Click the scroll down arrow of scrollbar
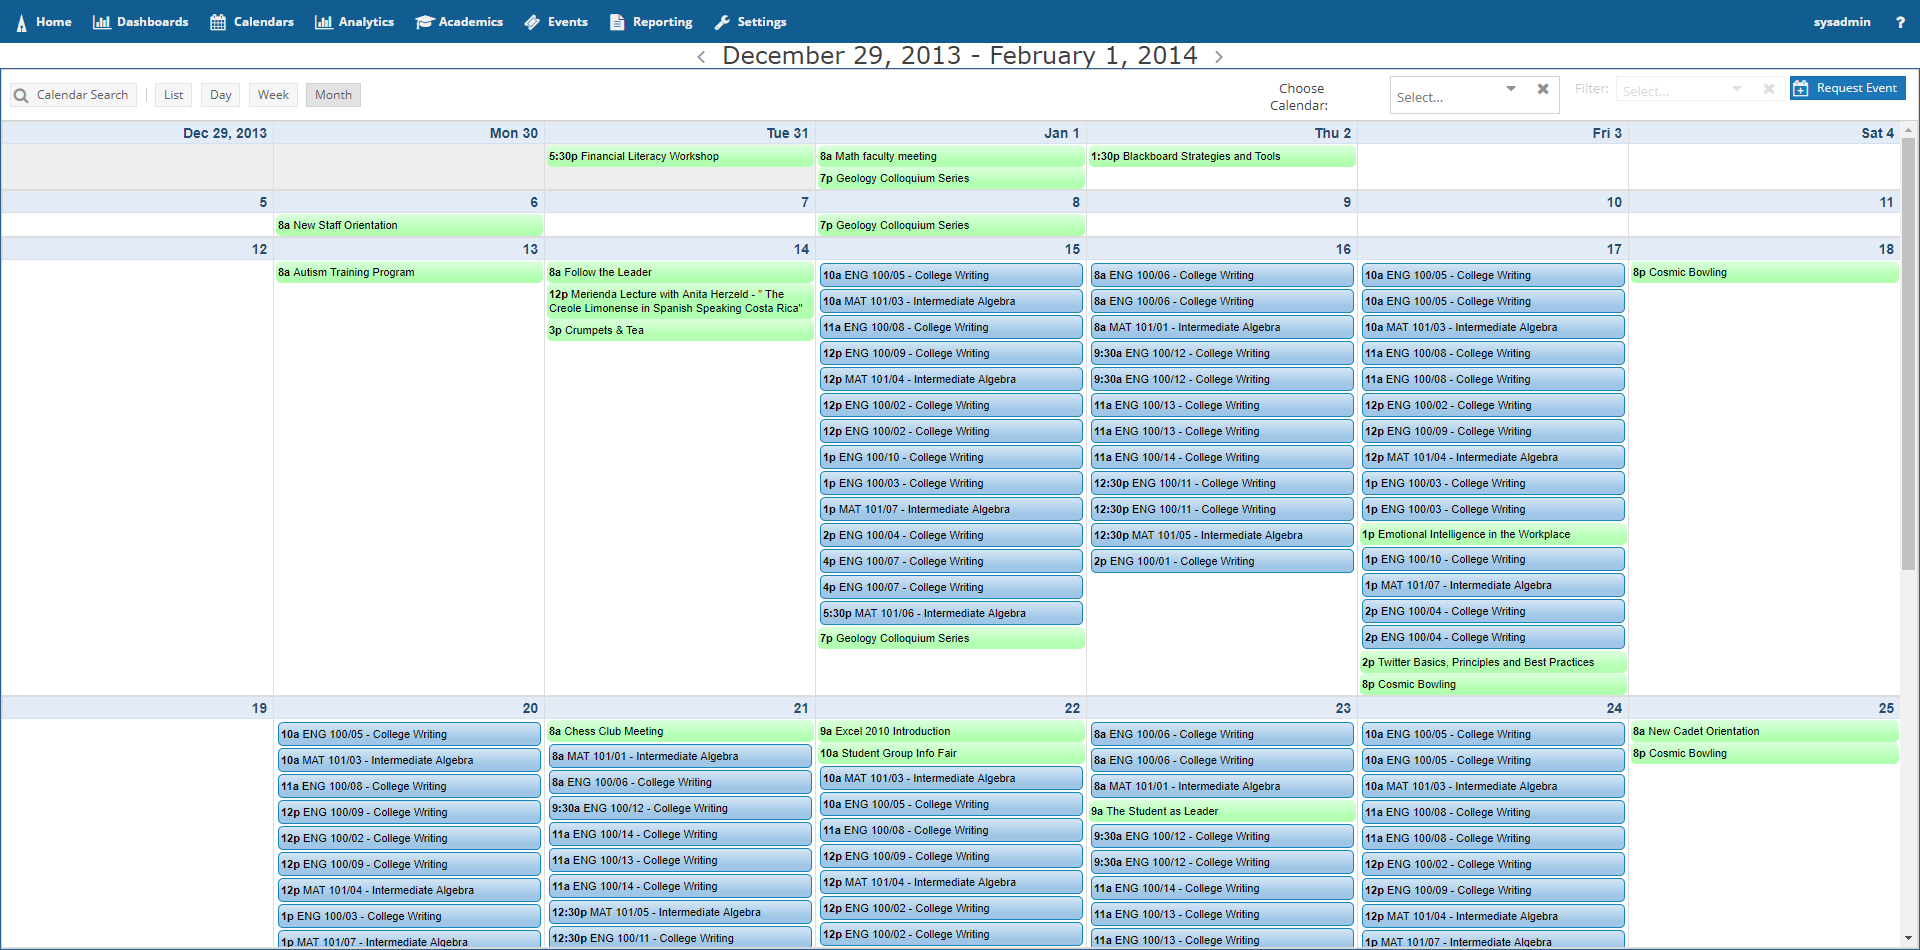Screen dimensions: 1920x950 [x=1908, y=938]
